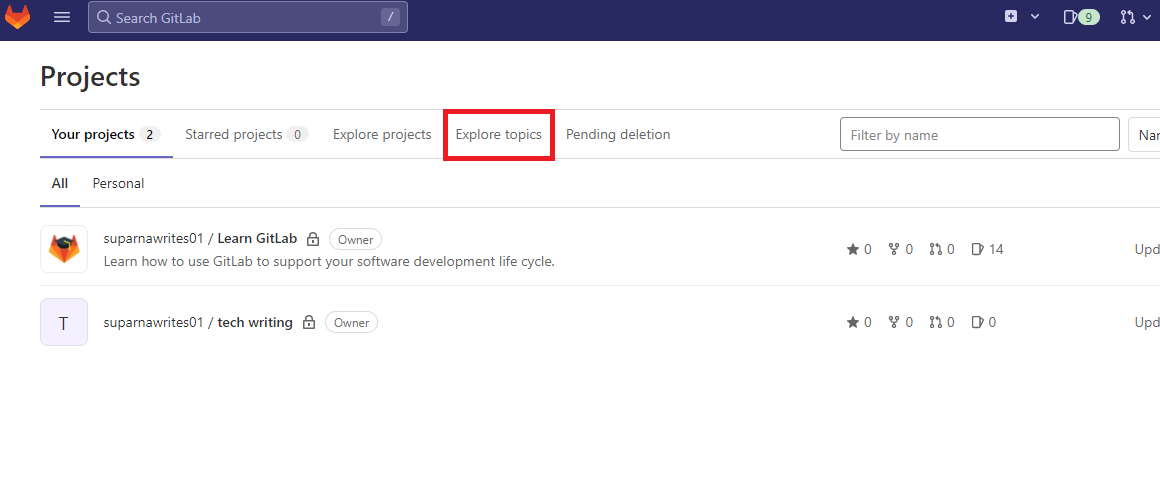Open the tech writing project T avatar

[x=64, y=322]
